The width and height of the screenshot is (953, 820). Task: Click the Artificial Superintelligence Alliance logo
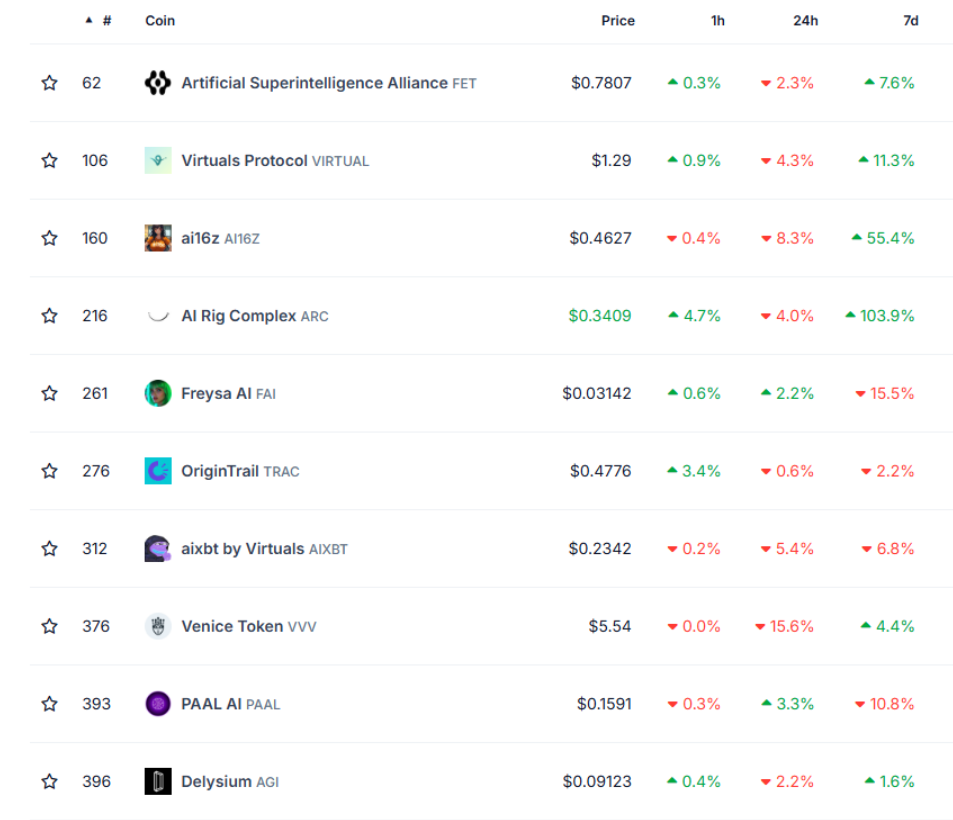157,83
